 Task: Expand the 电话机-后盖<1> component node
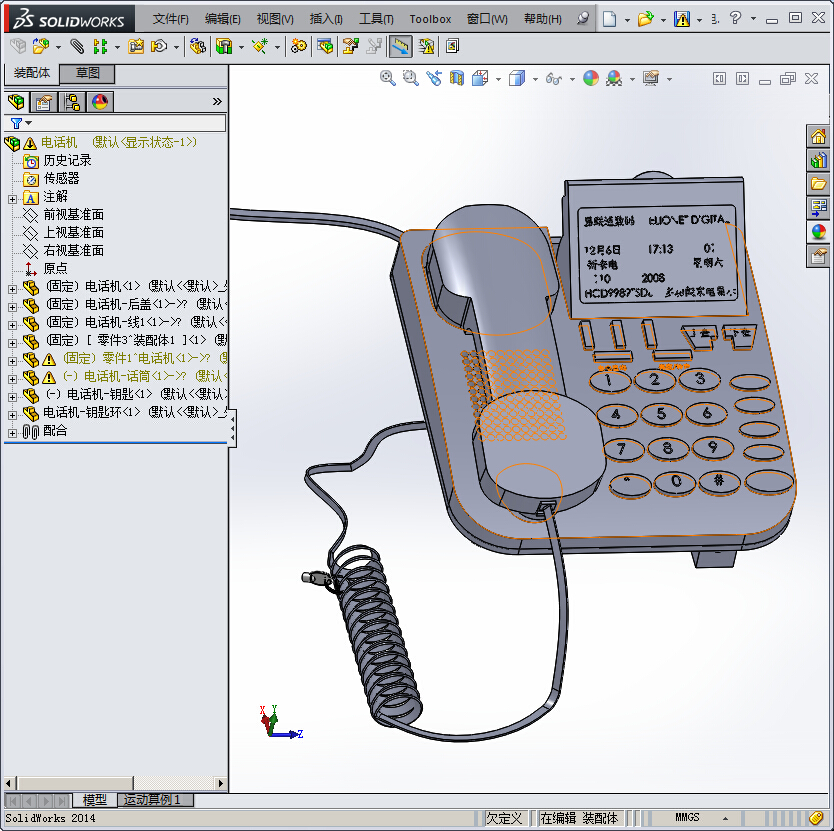(12, 307)
